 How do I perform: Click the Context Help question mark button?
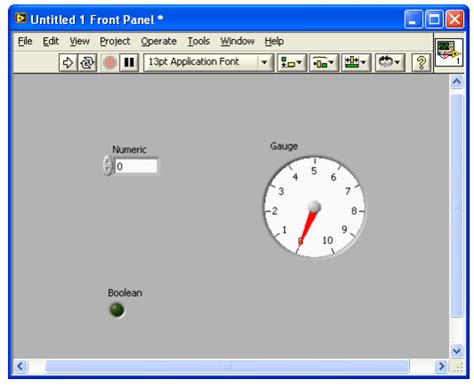click(x=421, y=62)
